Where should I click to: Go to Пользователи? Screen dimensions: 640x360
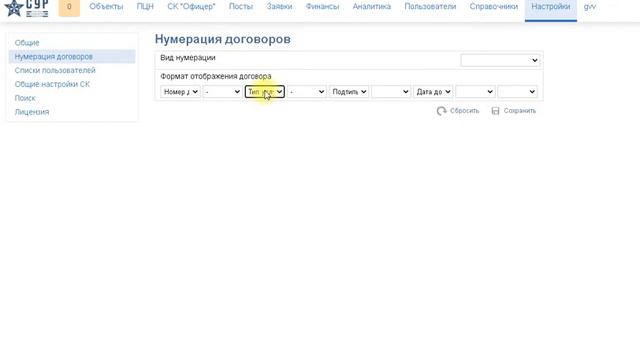tap(430, 7)
